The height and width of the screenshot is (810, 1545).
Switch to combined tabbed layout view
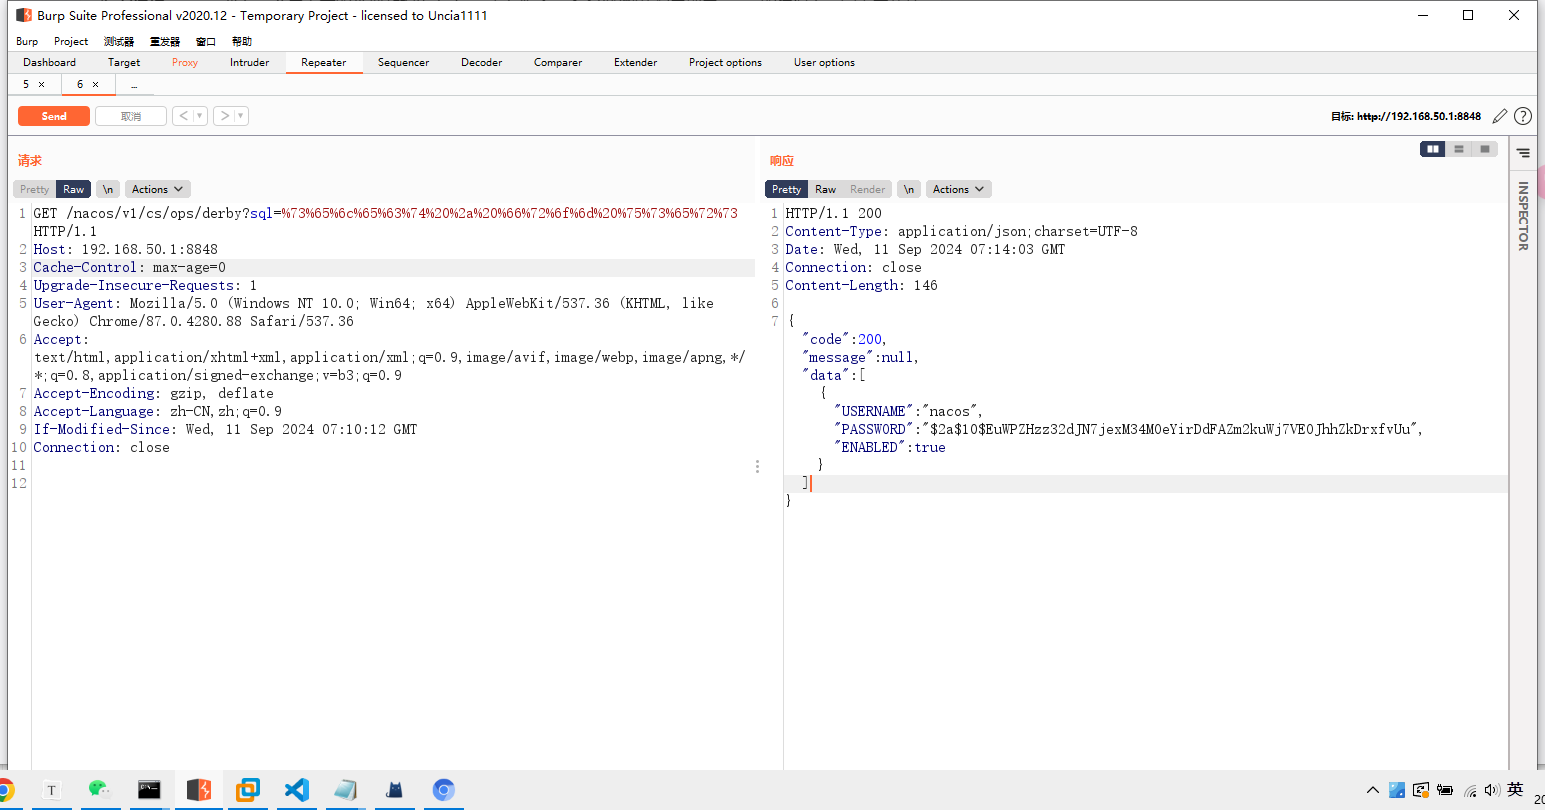(x=1485, y=149)
